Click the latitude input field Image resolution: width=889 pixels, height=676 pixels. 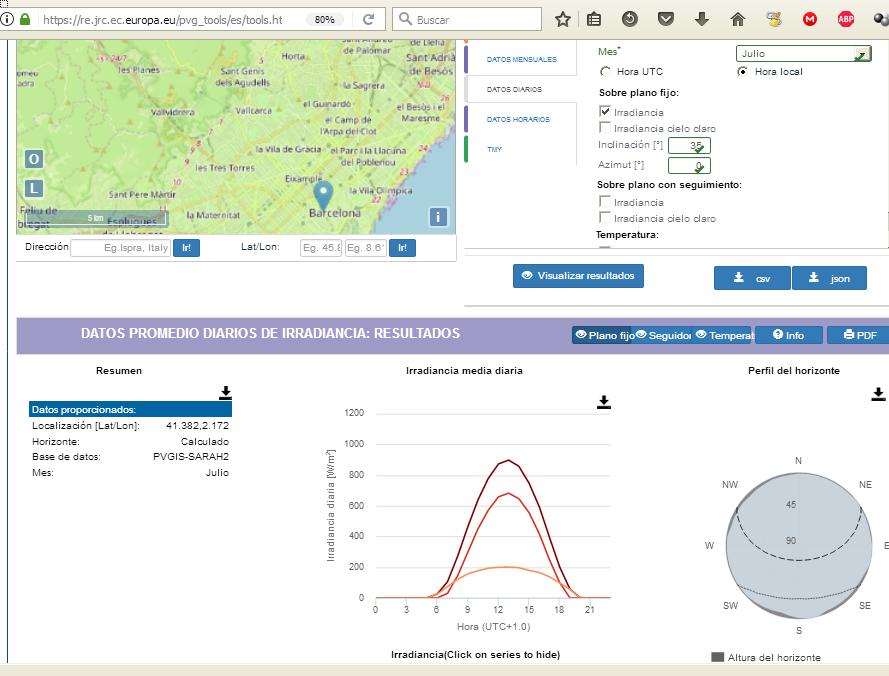point(321,248)
